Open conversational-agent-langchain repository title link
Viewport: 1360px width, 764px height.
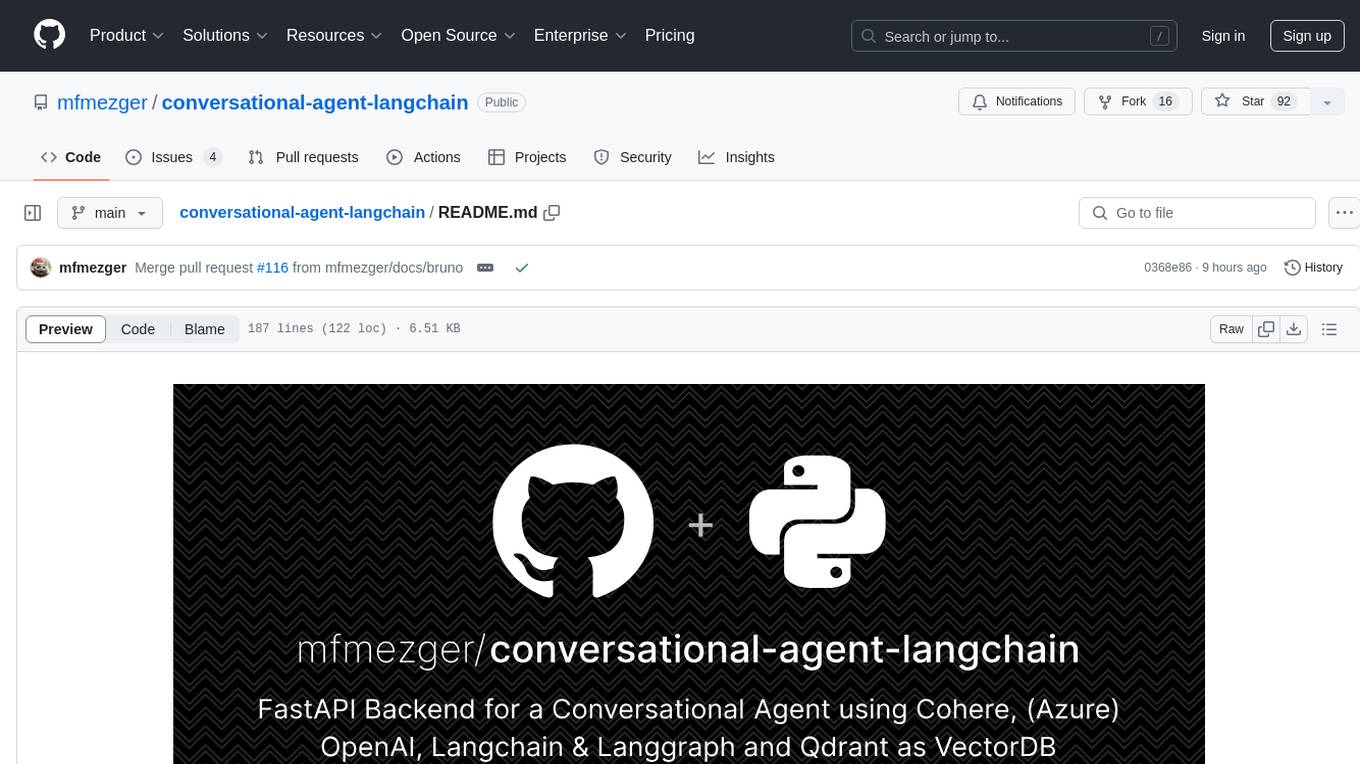(315, 102)
